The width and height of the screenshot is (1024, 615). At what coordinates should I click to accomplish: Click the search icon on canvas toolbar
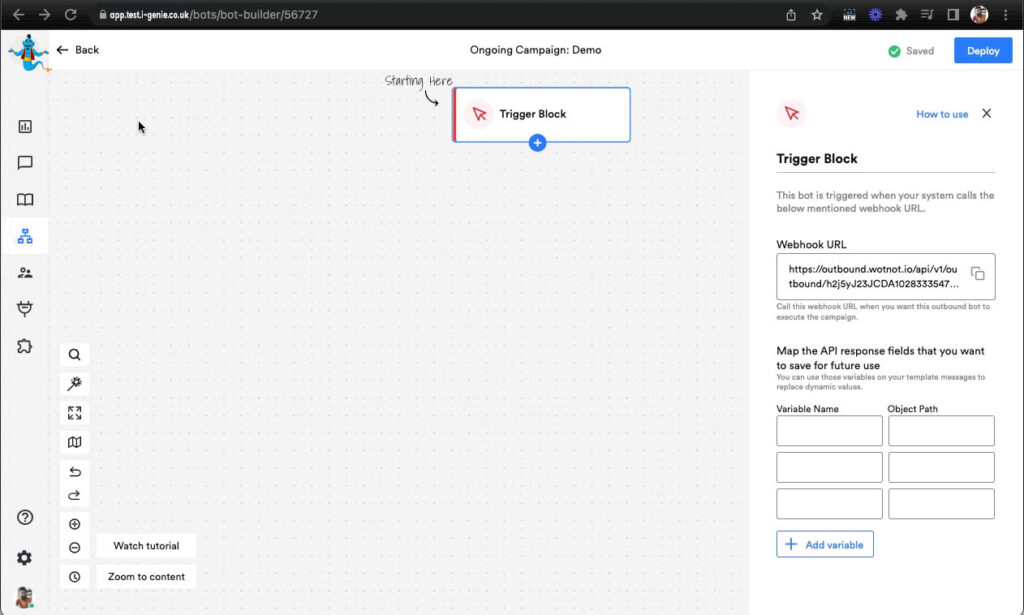[x=75, y=354]
